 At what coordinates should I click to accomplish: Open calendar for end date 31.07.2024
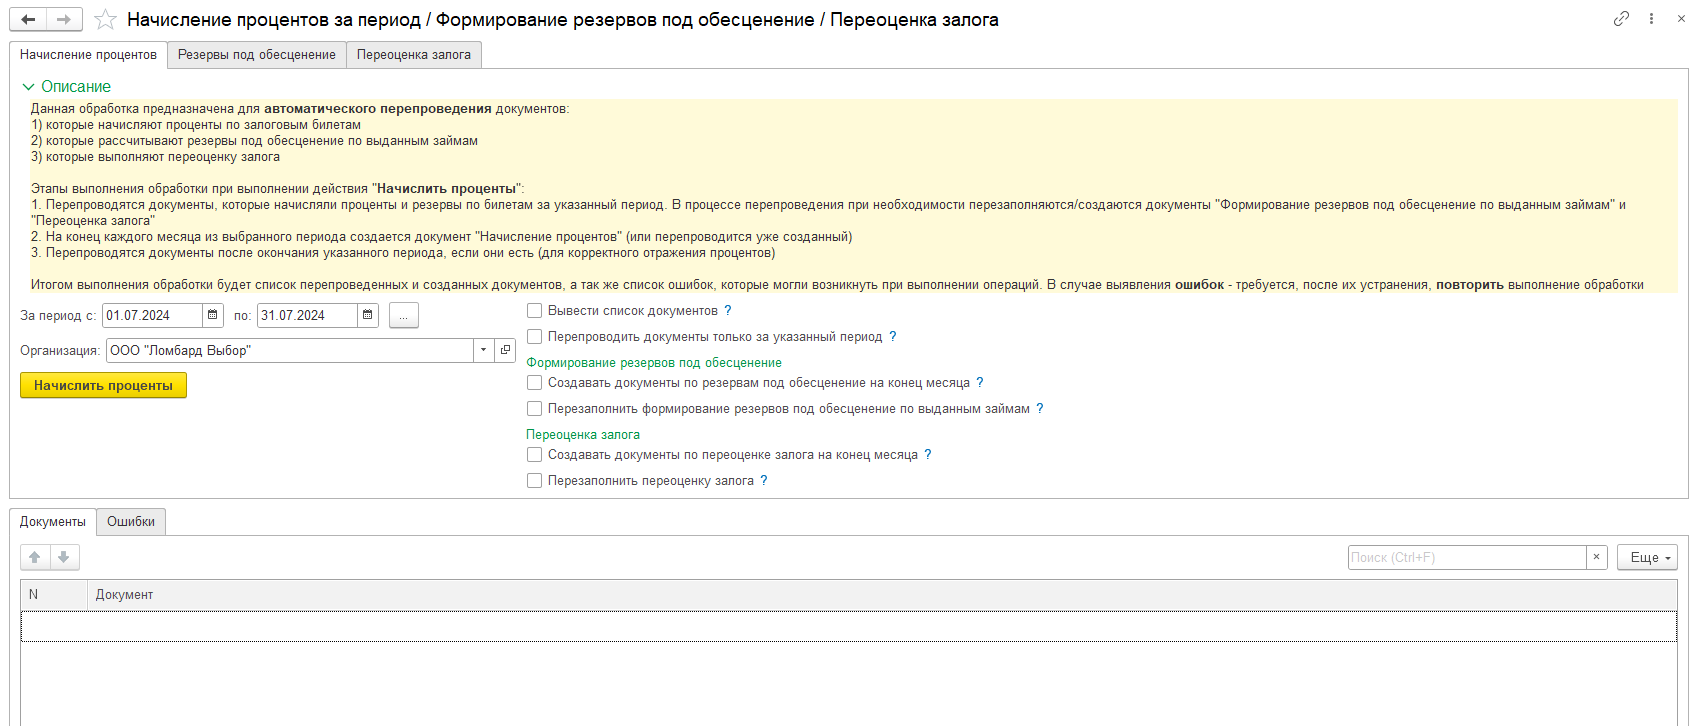pyautogui.click(x=368, y=315)
